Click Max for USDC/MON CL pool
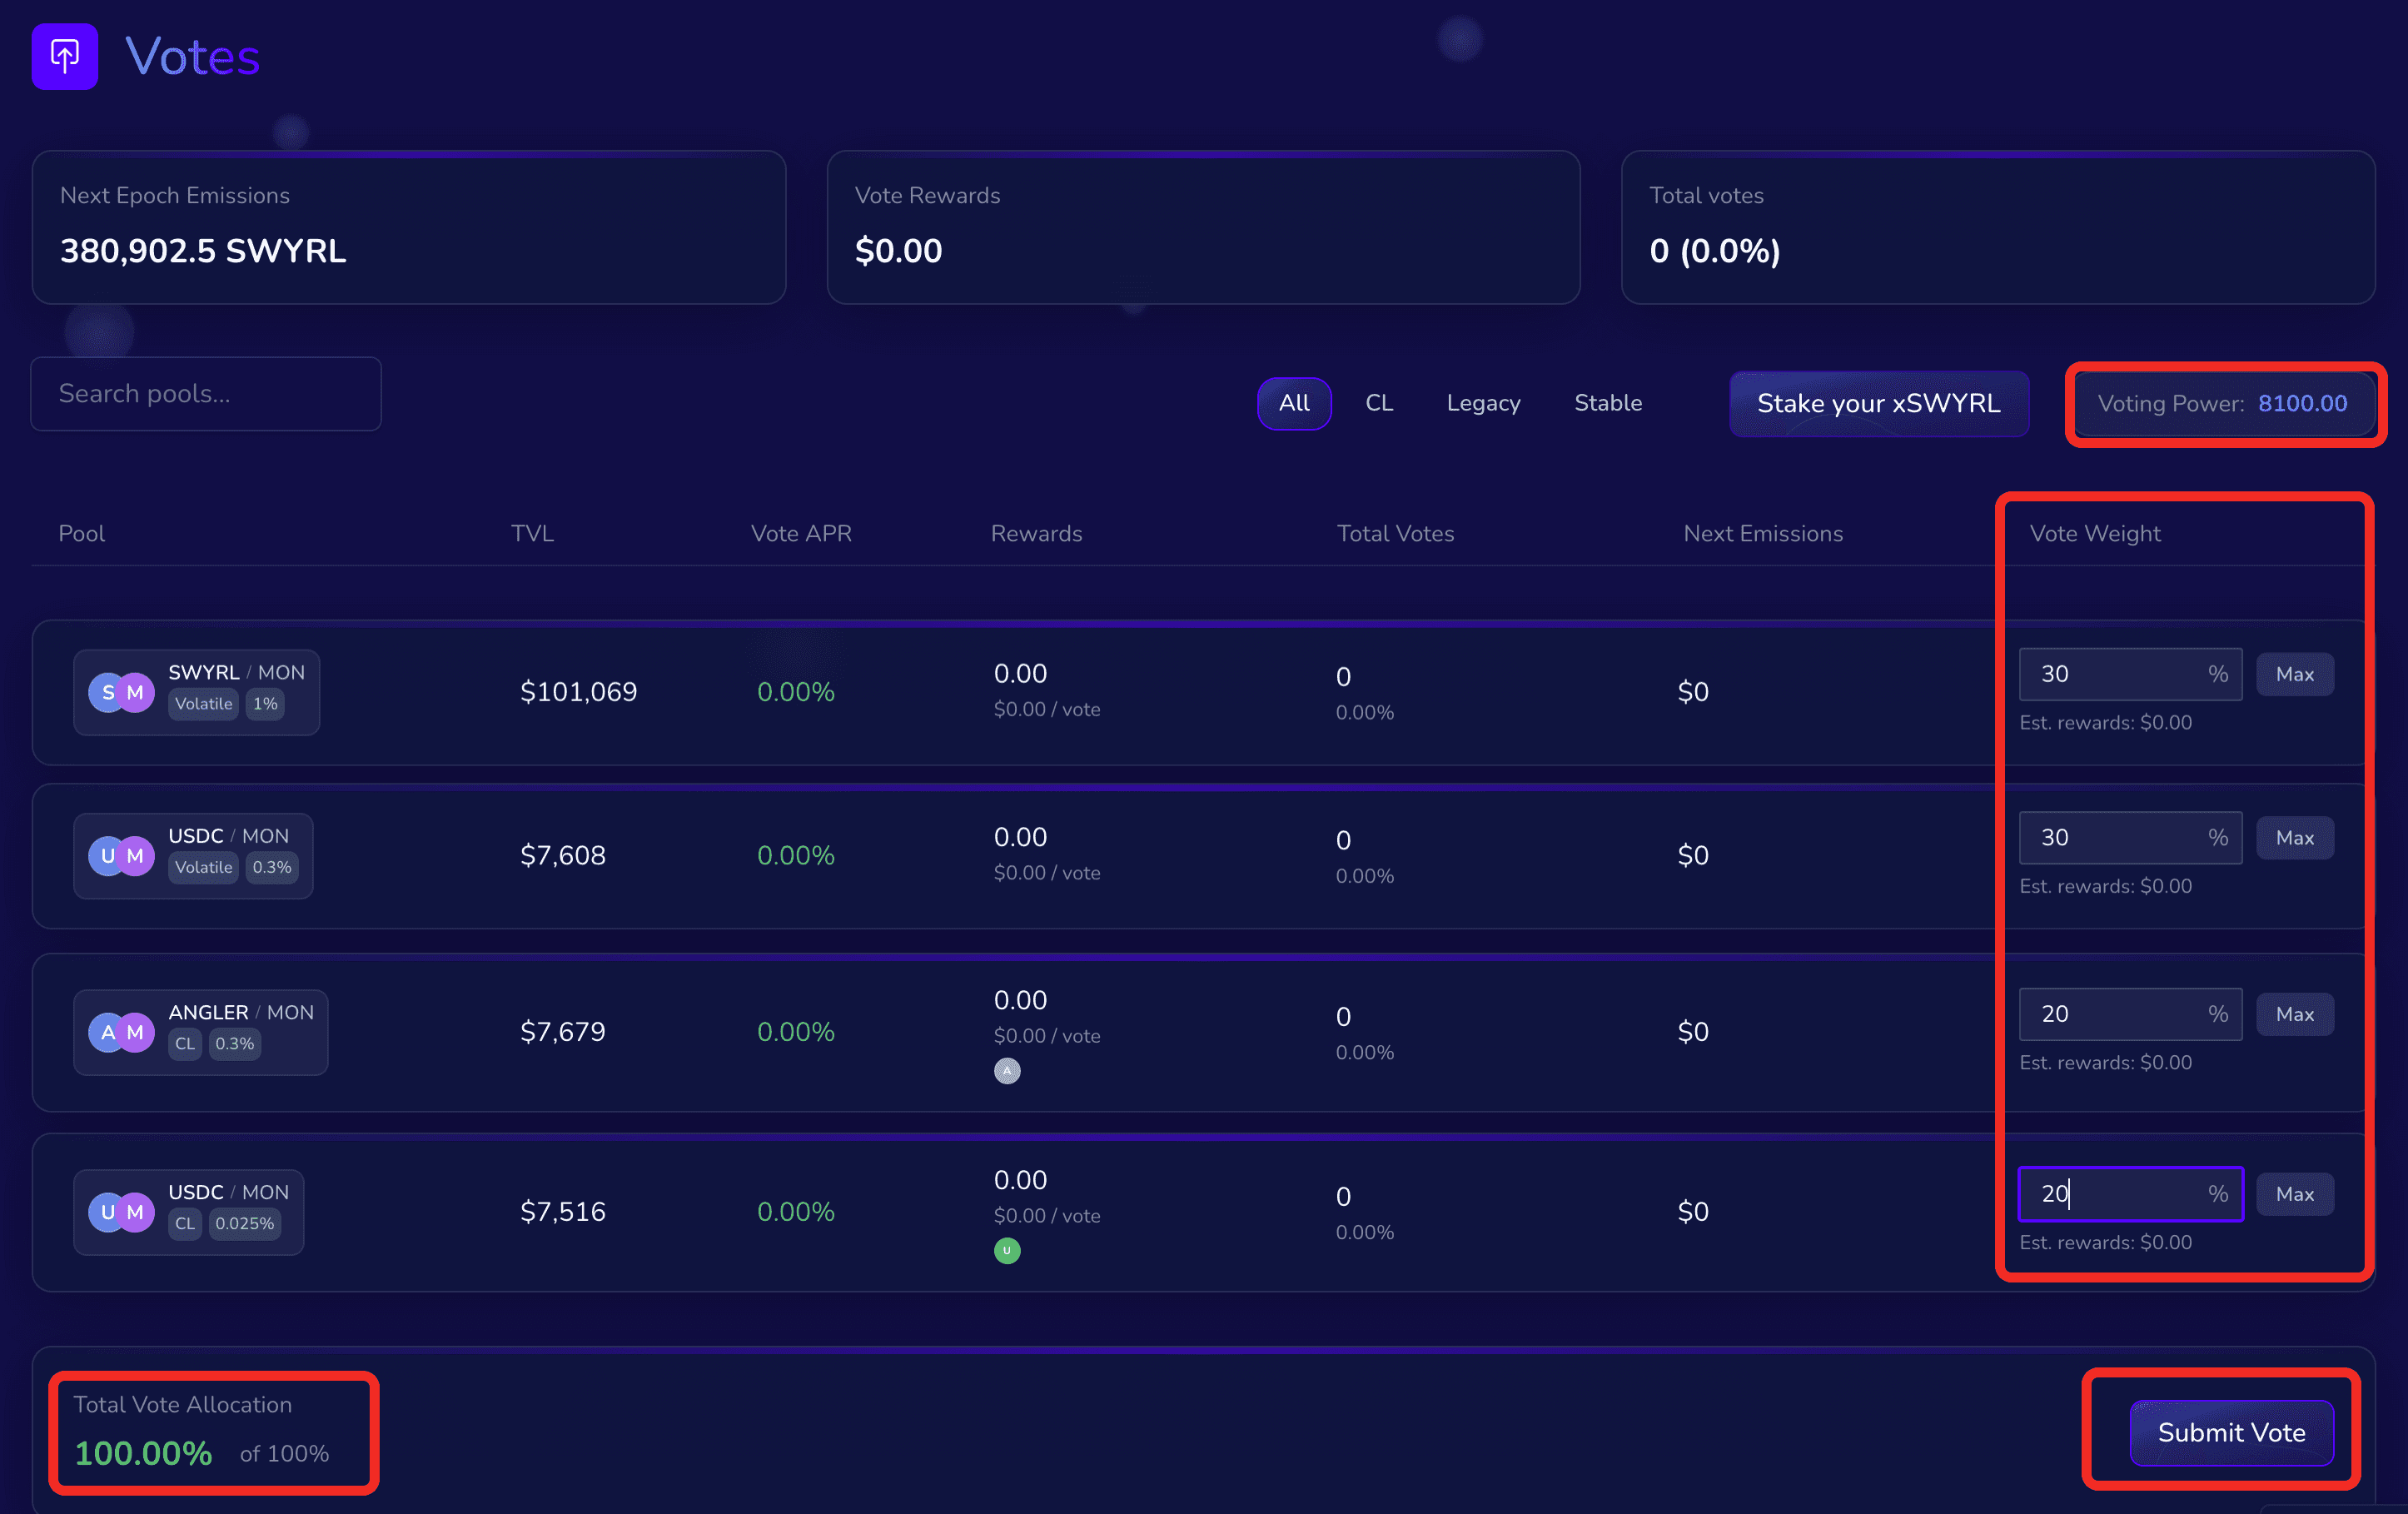 click(2294, 1194)
